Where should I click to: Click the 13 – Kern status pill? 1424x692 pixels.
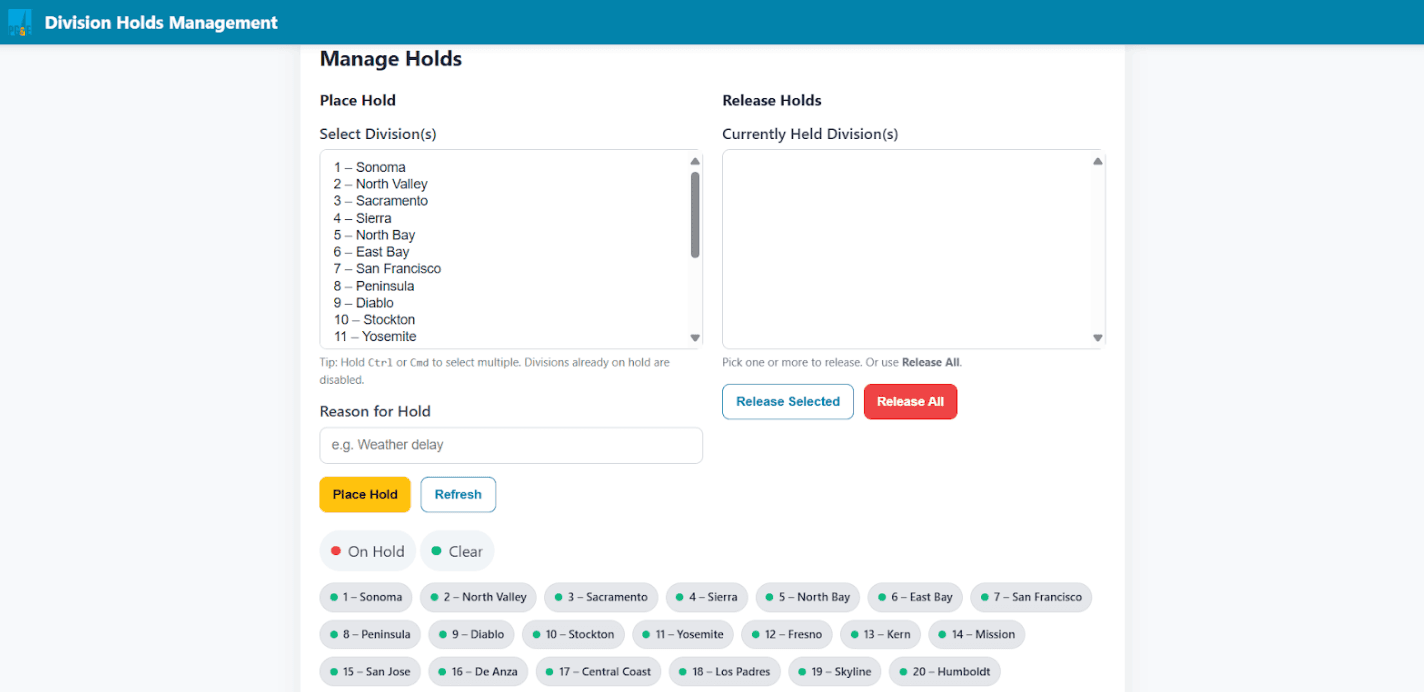point(880,634)
